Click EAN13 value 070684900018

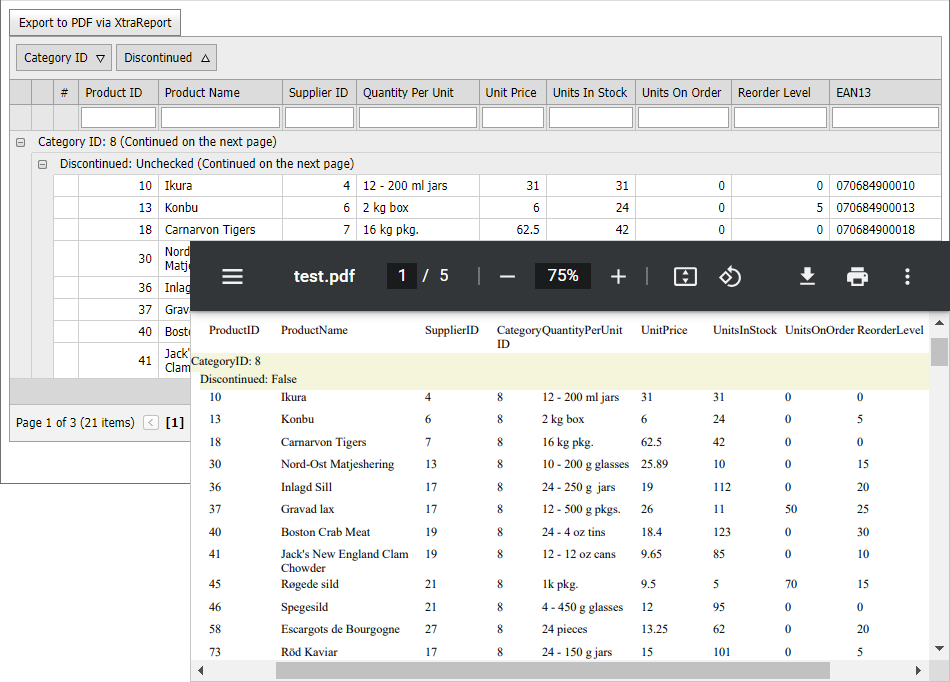(875, 230)
